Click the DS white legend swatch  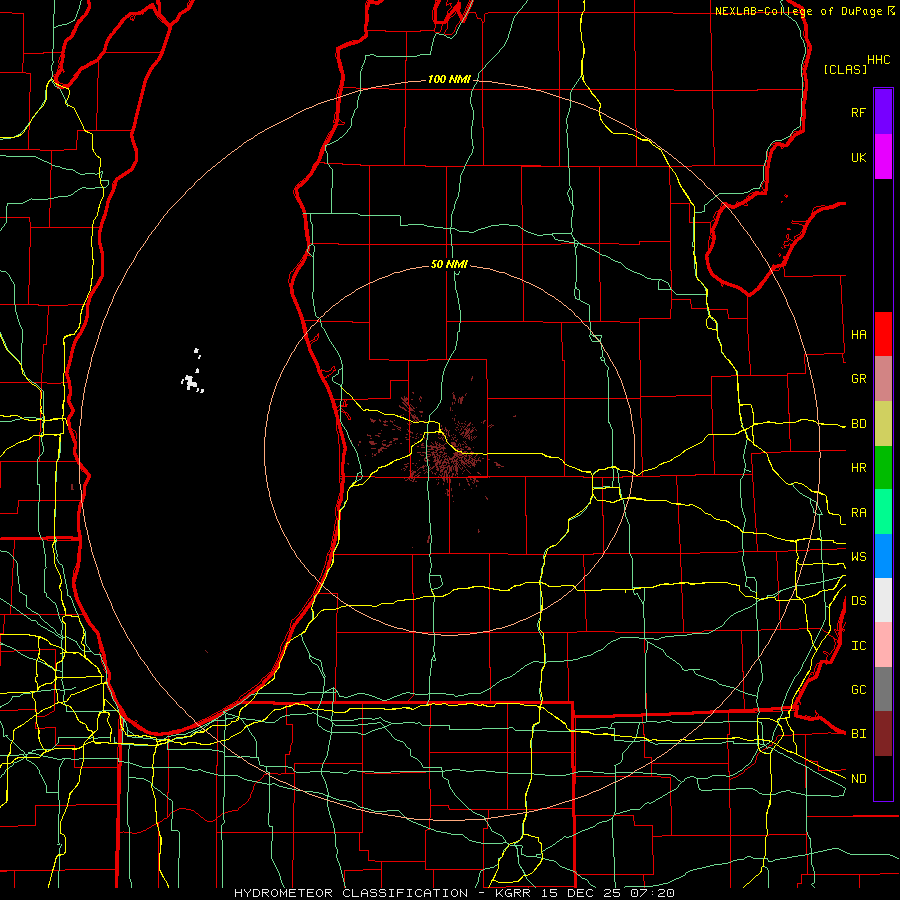click(x=883, y=600)
